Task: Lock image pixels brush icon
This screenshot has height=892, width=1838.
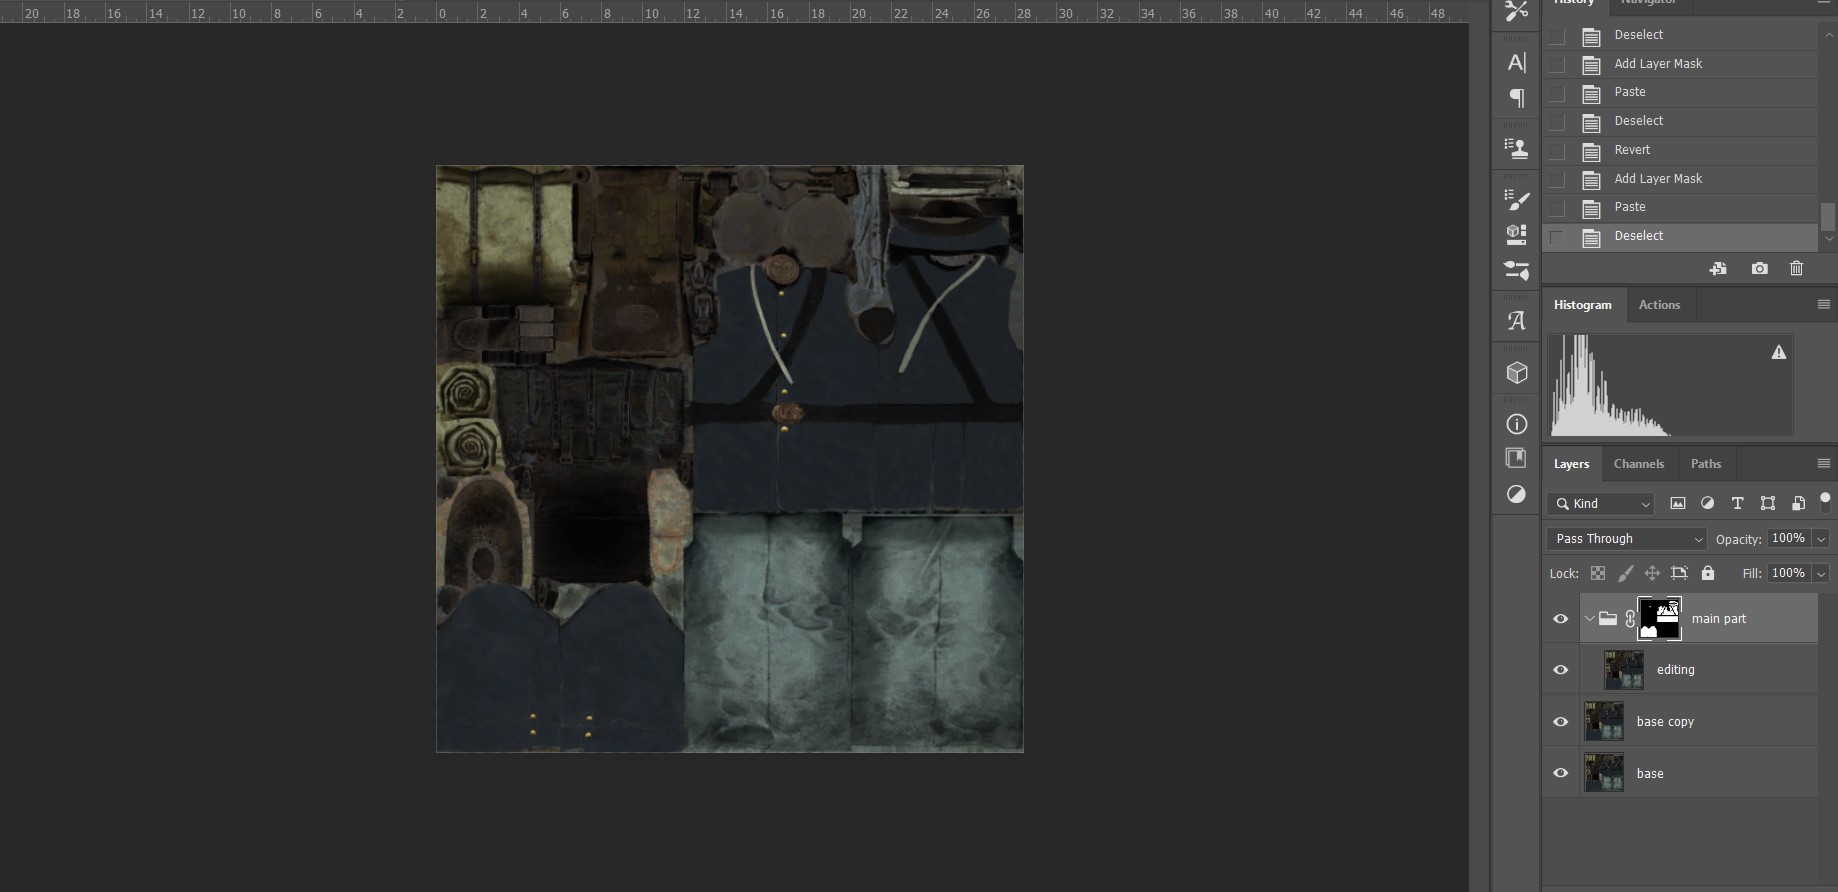Action: [1625, 573]
